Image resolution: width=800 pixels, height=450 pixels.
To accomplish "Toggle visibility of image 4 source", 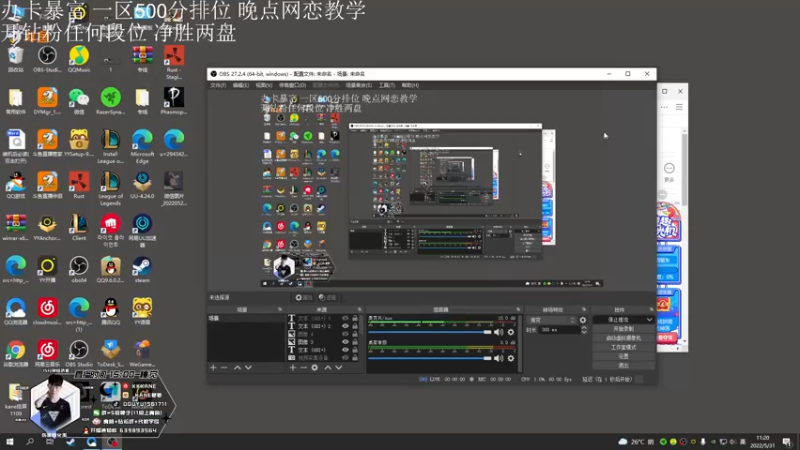I will (x=345, y=334).
